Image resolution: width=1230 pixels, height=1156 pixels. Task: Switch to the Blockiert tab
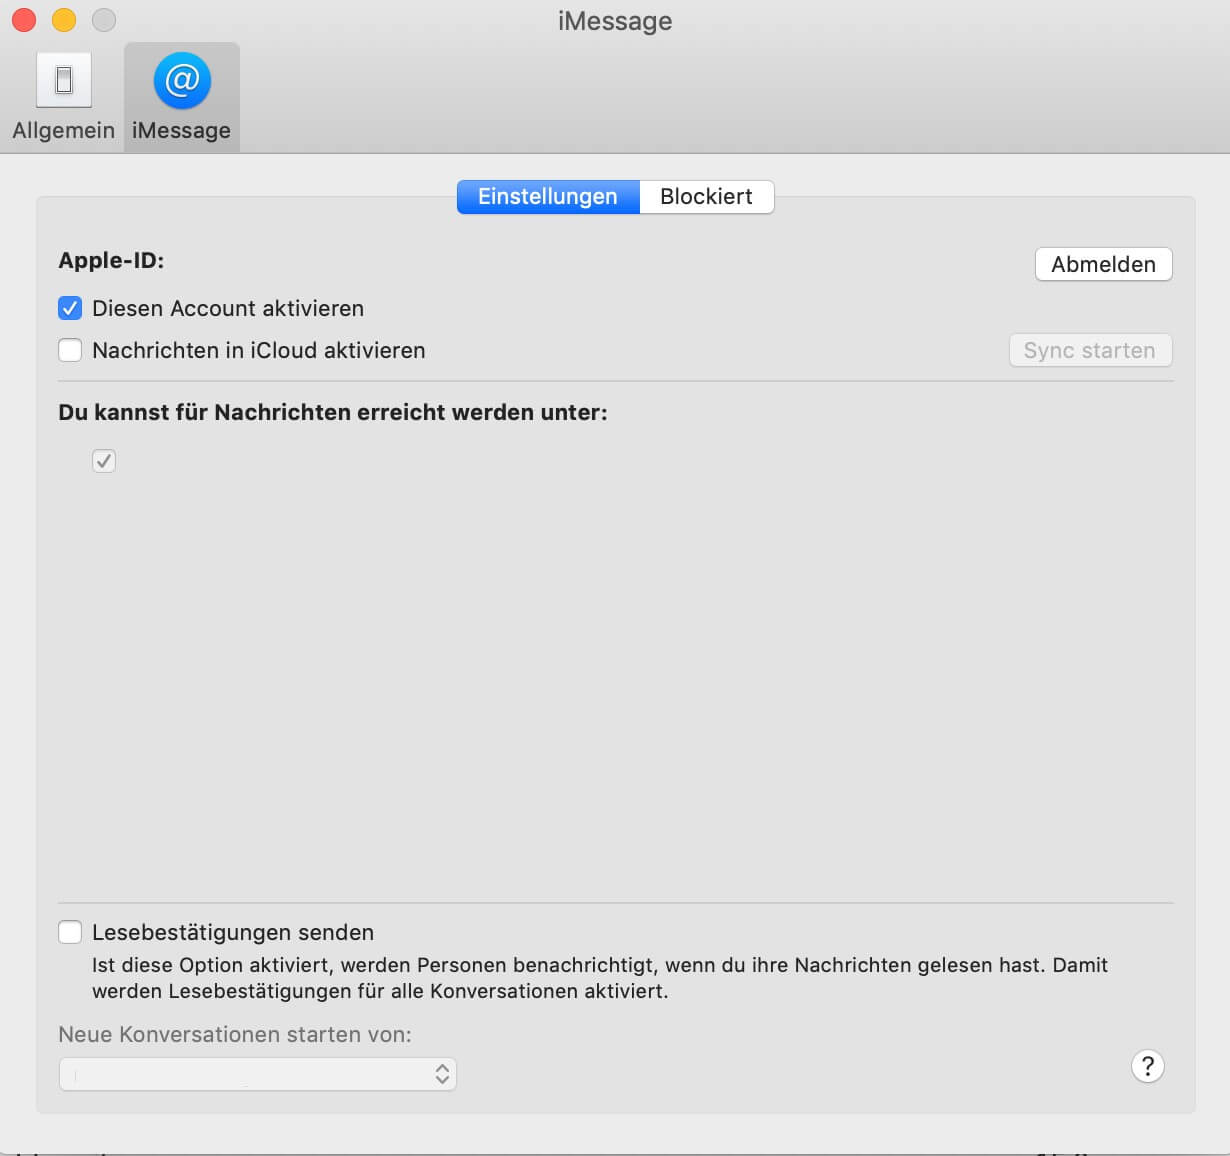[x=706, y=196]
